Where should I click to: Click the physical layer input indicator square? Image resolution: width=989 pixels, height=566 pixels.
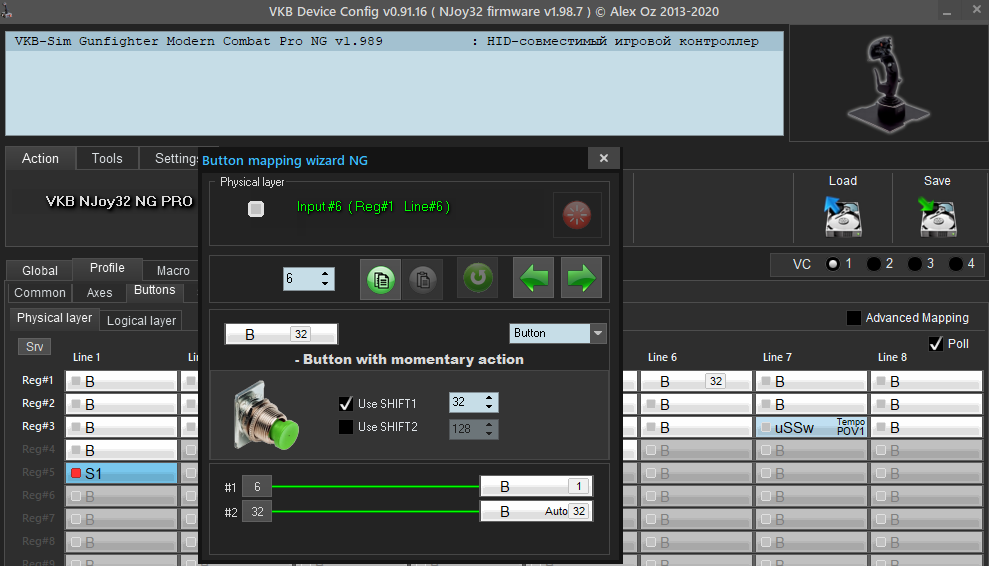tap(255, 209)
